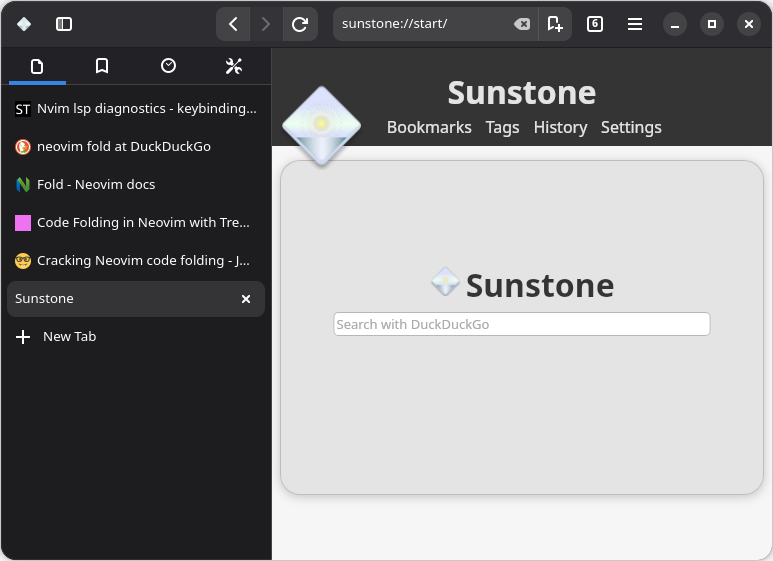Screen dimensions: 773x561
Task: Close the Sunstone tab
Action: point(246,299)
